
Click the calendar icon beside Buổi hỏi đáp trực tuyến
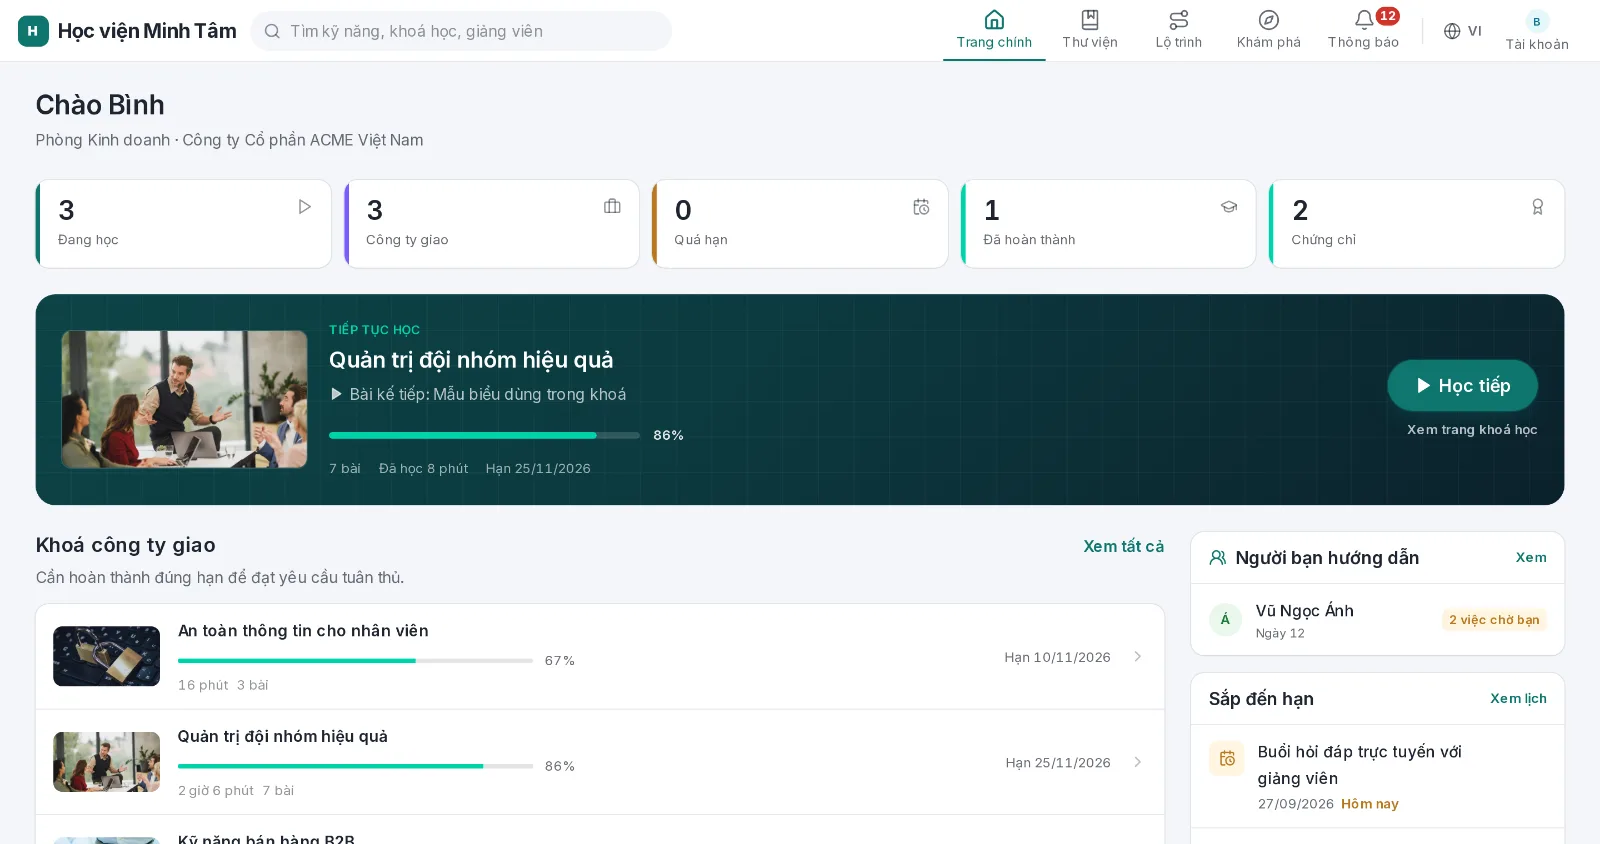tap(1227, 759)
